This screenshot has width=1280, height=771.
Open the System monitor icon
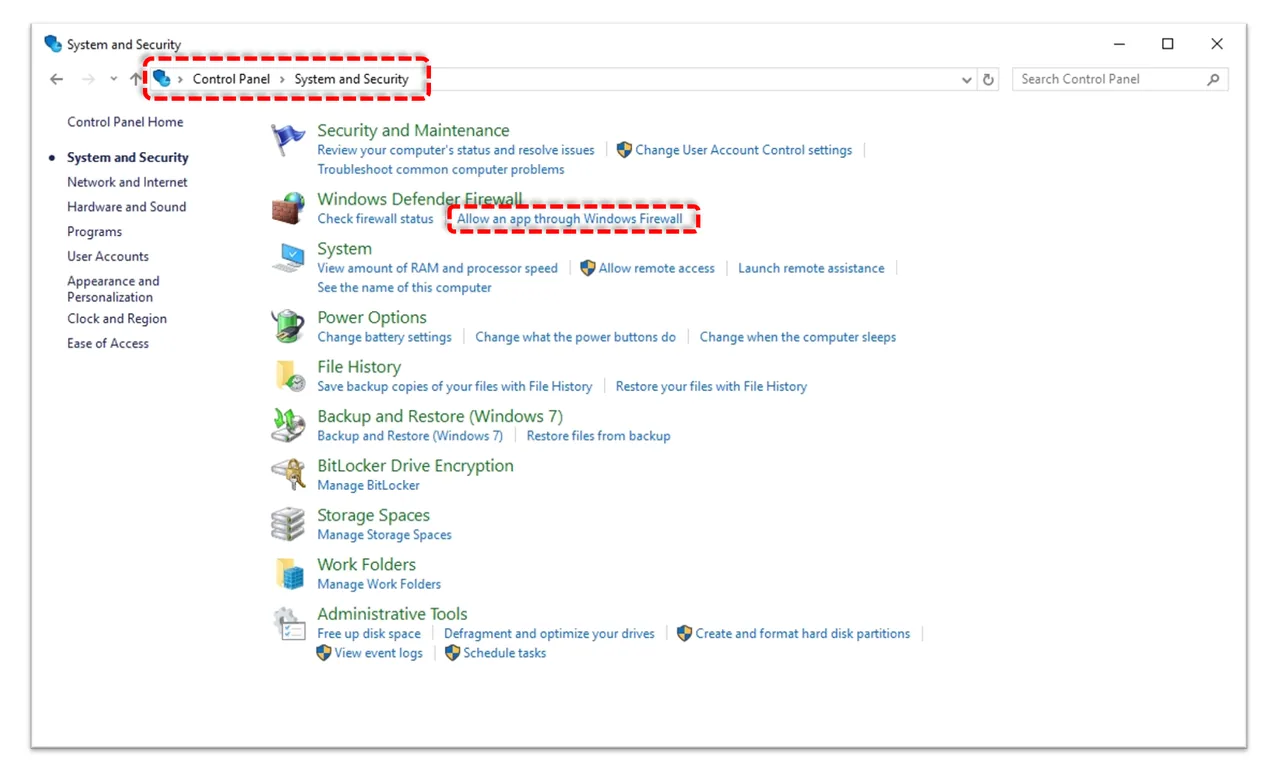(x=289, y=258)
